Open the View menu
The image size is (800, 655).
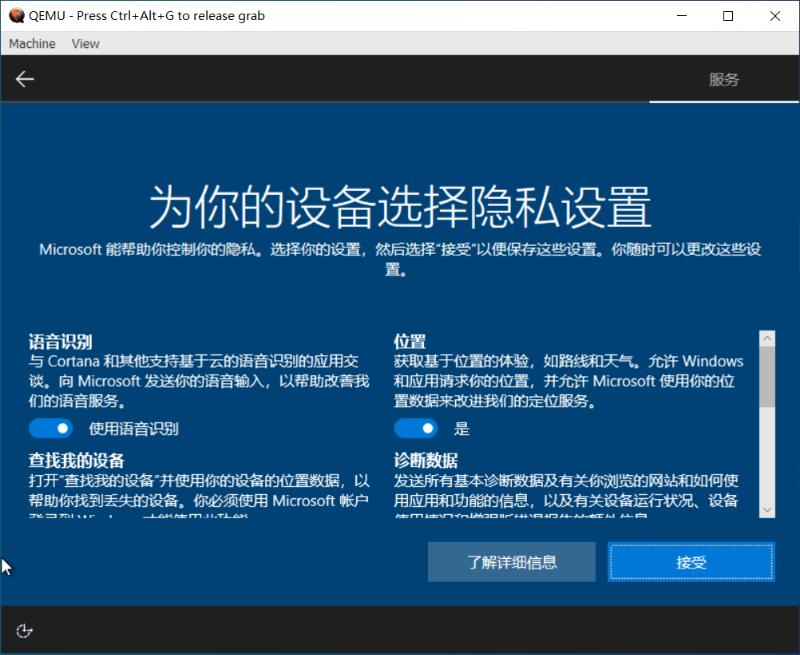tap(85, 43)
